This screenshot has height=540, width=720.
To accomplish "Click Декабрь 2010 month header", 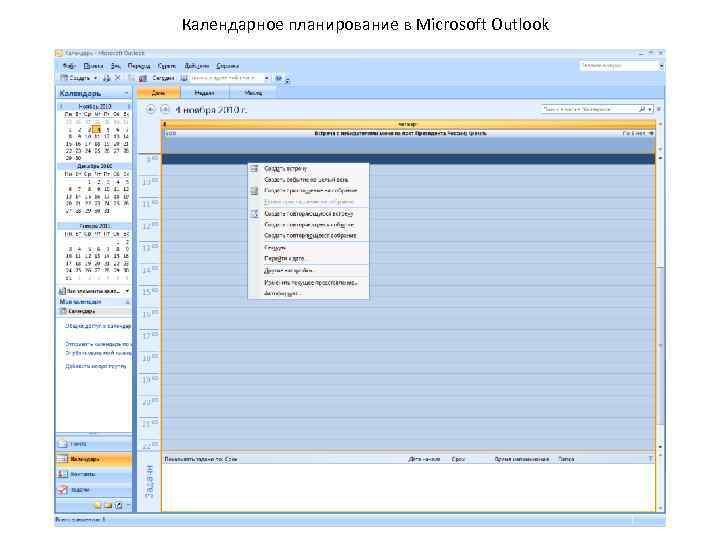I will point(95,166).
